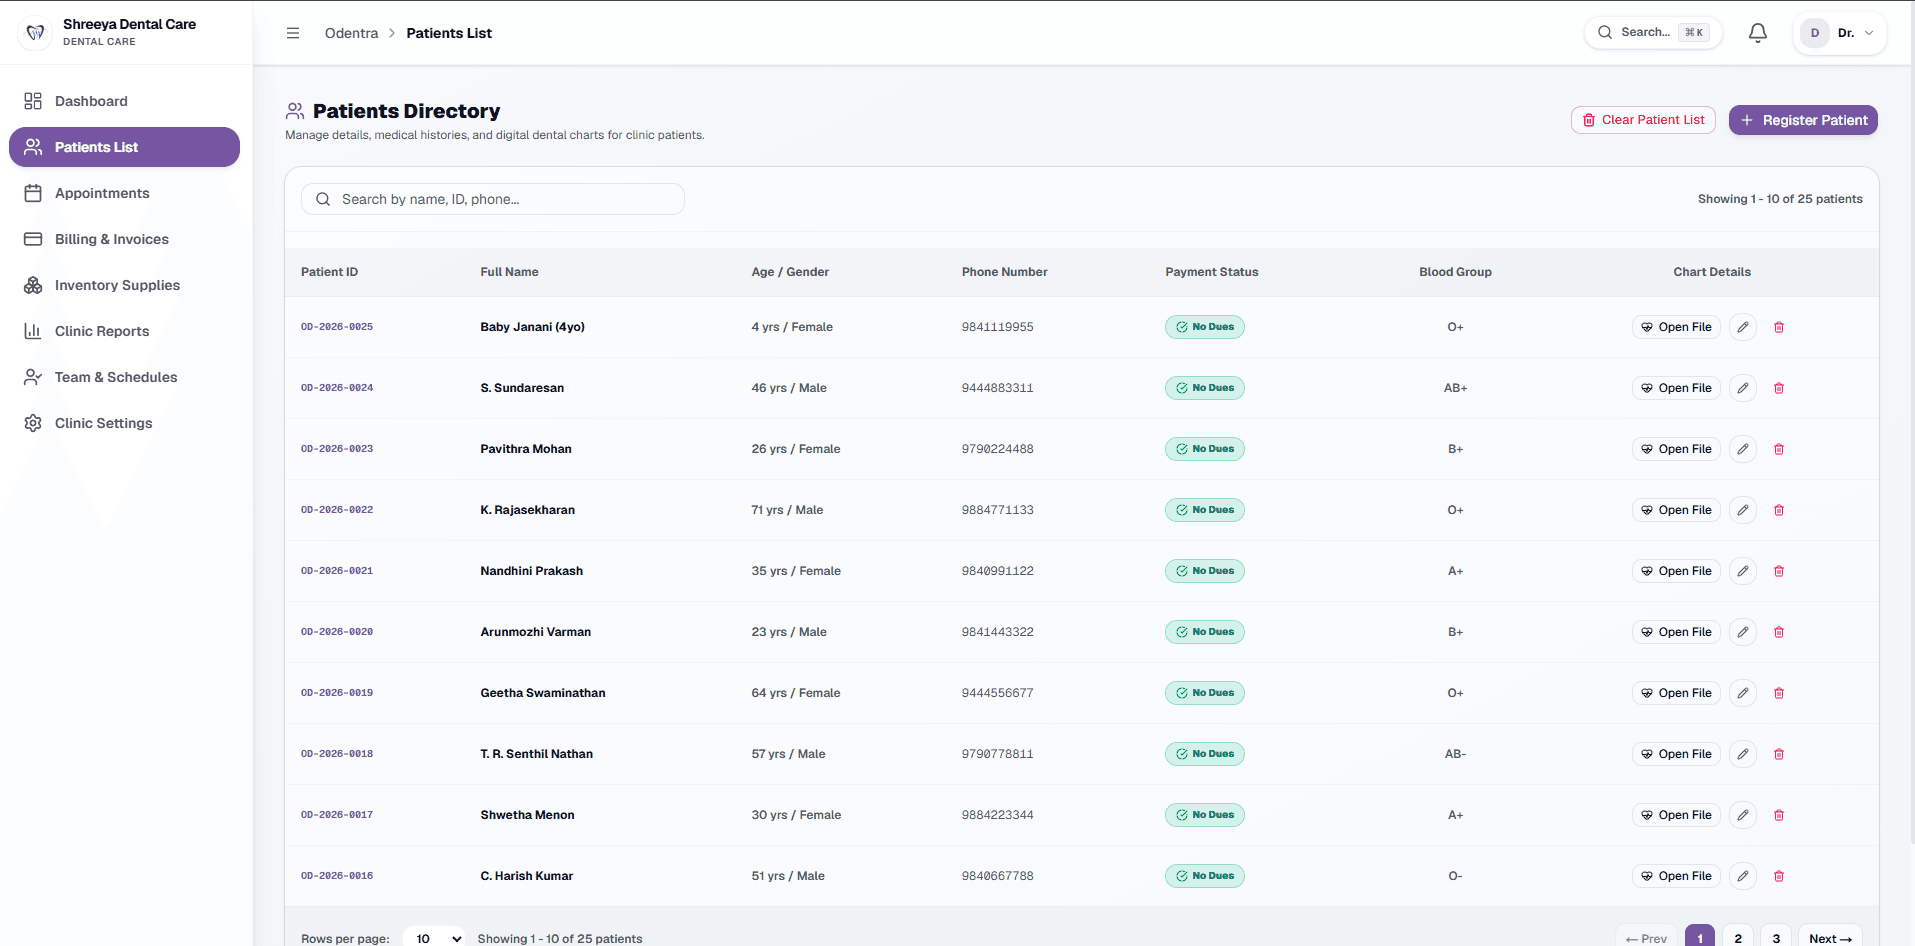Edit C. Harish Kumar record with pencil icon
This screenshot has width=1915, height=946.
[x=1743, y=876]
